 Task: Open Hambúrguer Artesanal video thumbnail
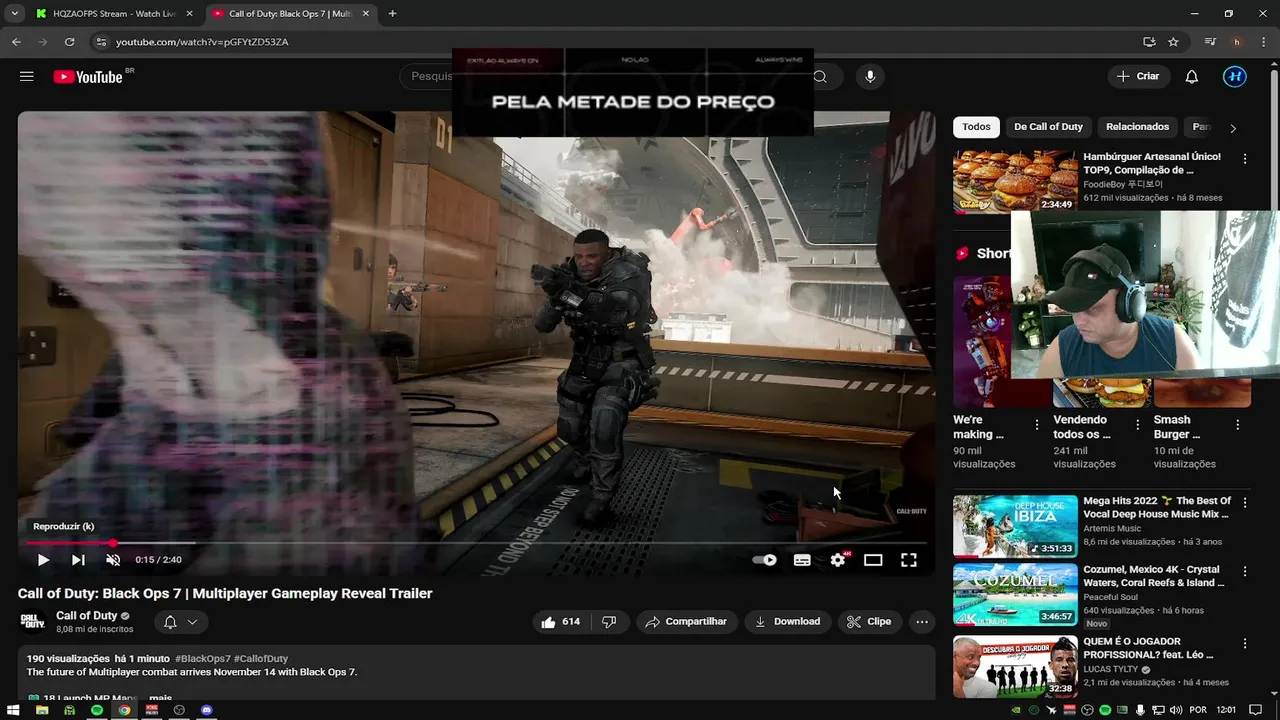1015,181
